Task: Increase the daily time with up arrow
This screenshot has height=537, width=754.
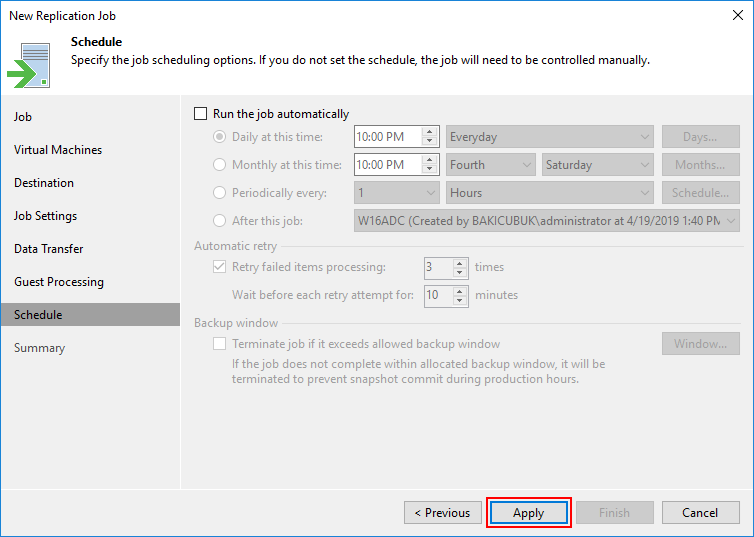Action: tap(429, 132)
